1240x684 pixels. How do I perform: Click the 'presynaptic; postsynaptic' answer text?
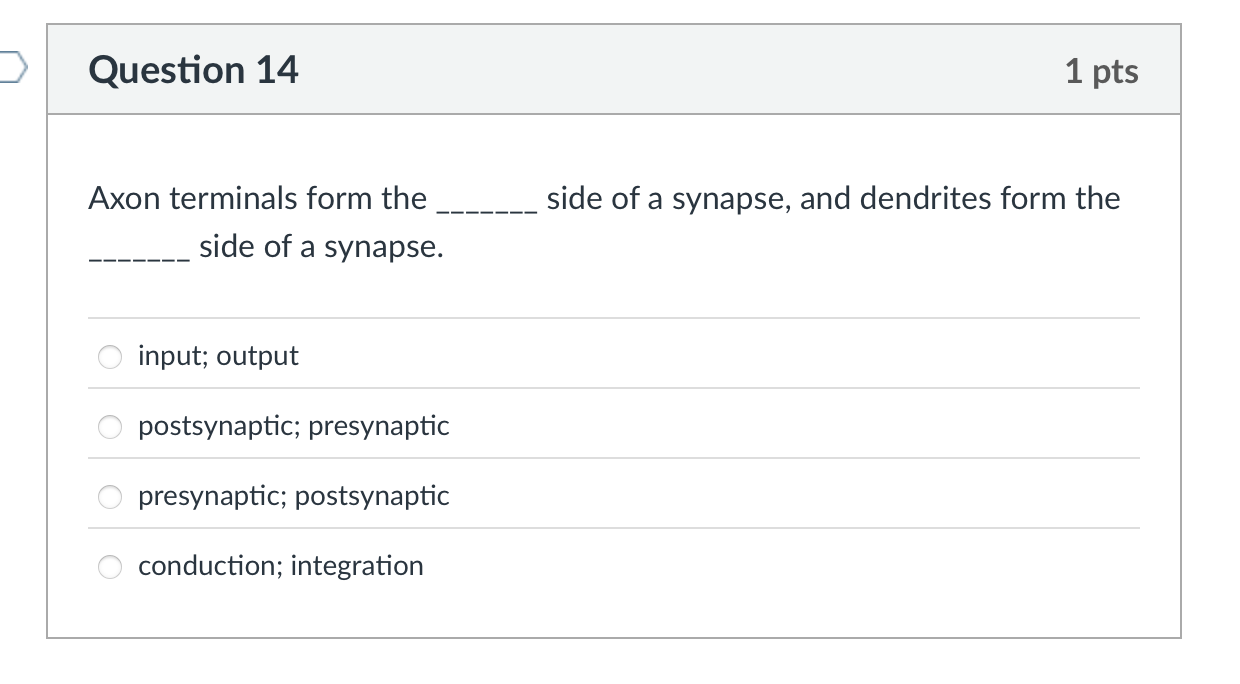293,495
